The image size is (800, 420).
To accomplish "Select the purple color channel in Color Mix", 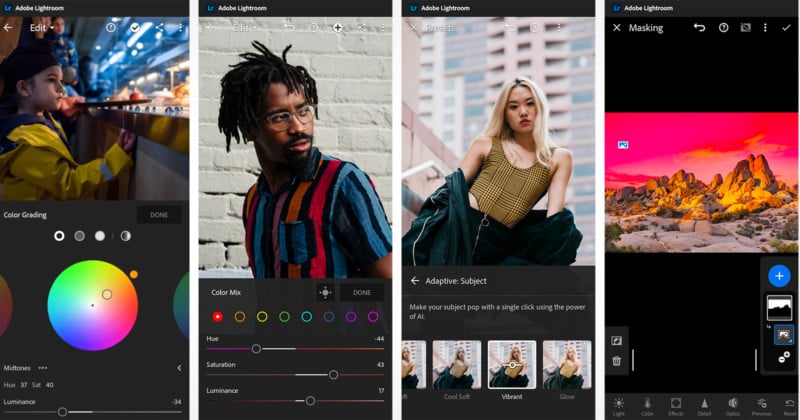I will 351,317.
